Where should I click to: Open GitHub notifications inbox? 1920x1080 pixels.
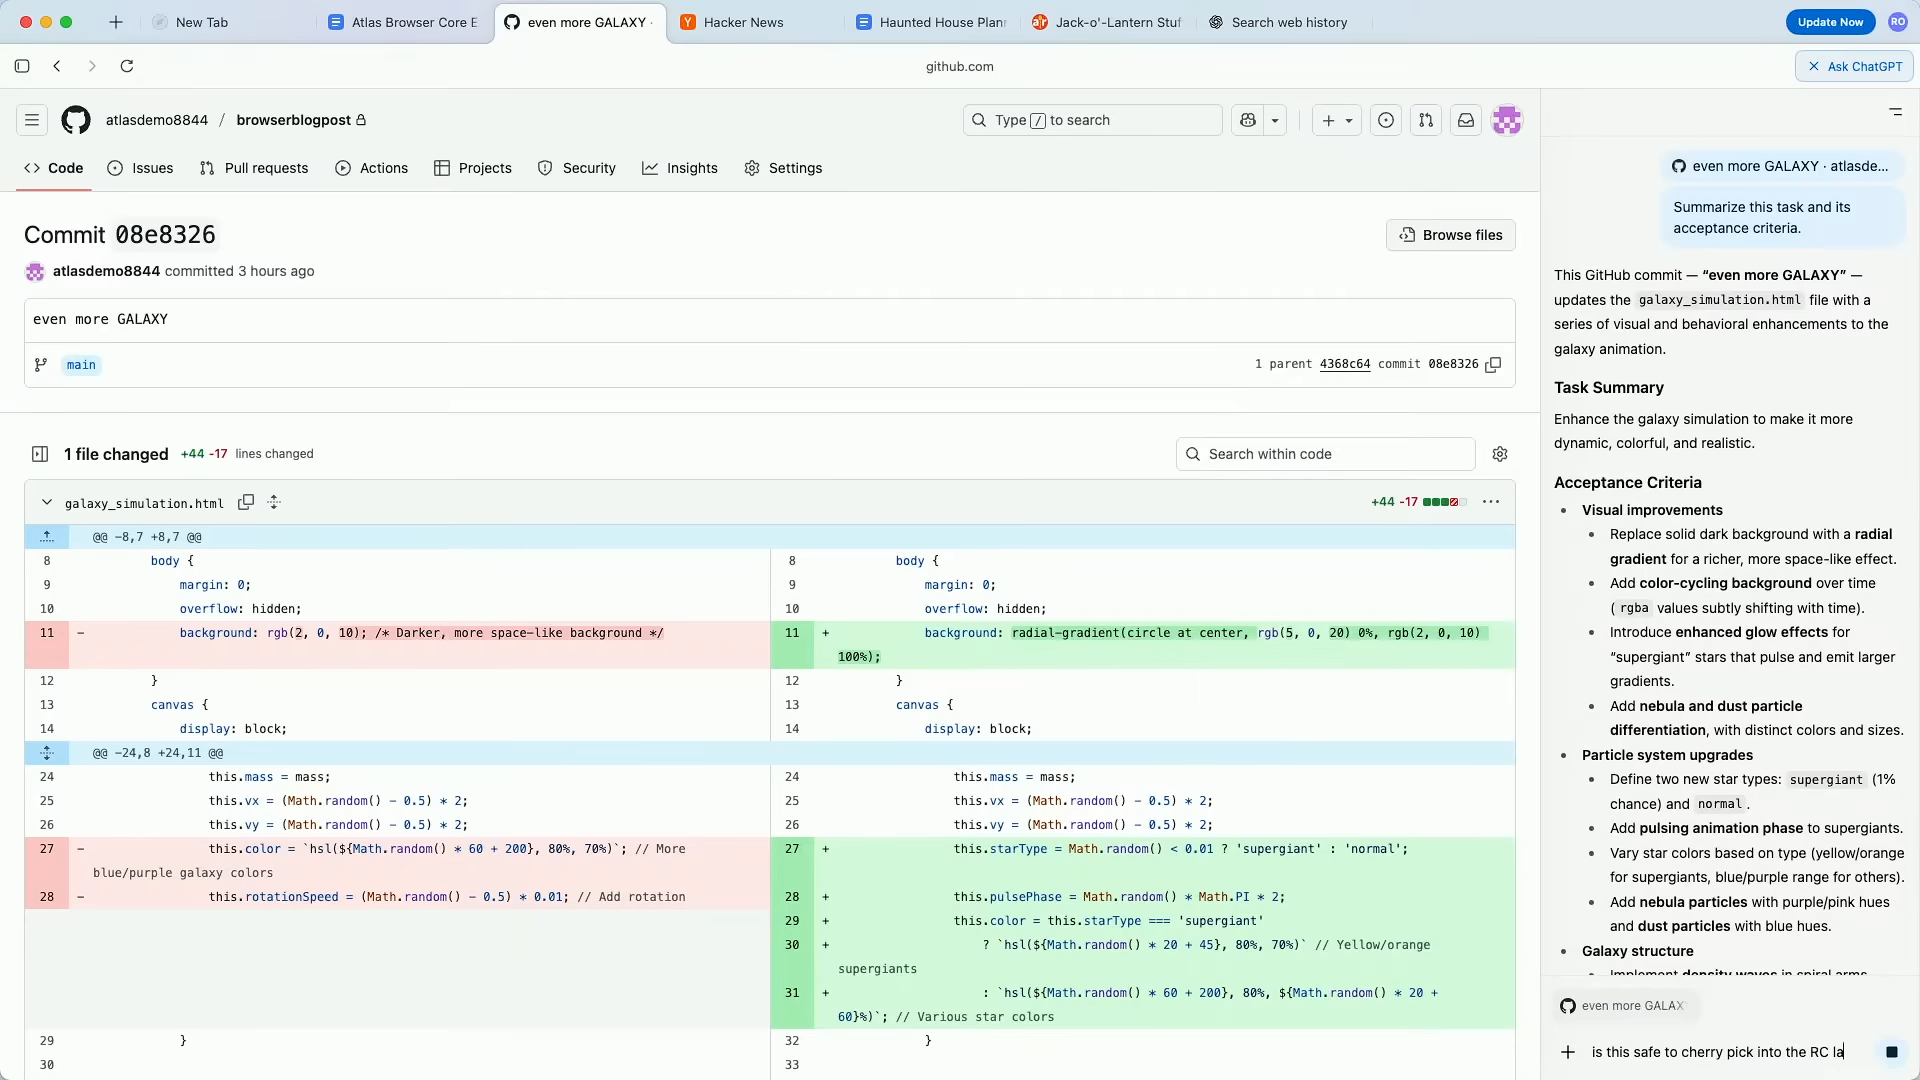click(x=1466, y=120)
